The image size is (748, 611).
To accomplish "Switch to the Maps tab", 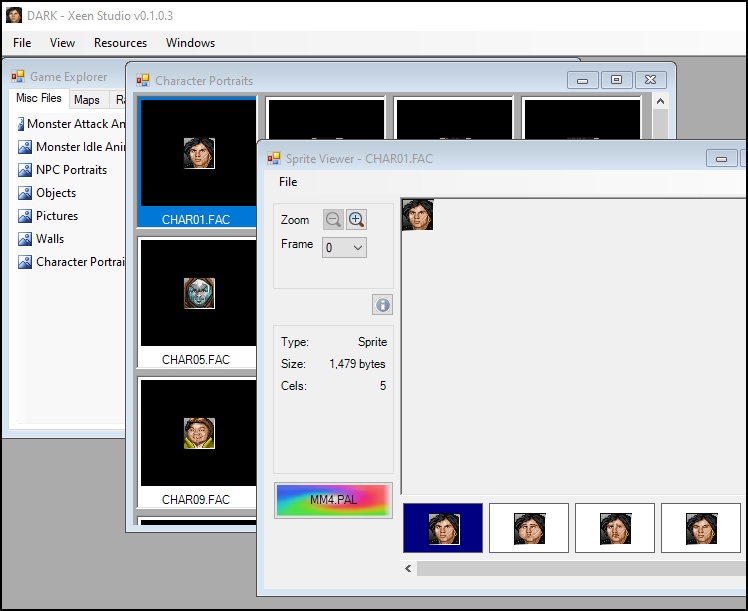I will (87, 100).
